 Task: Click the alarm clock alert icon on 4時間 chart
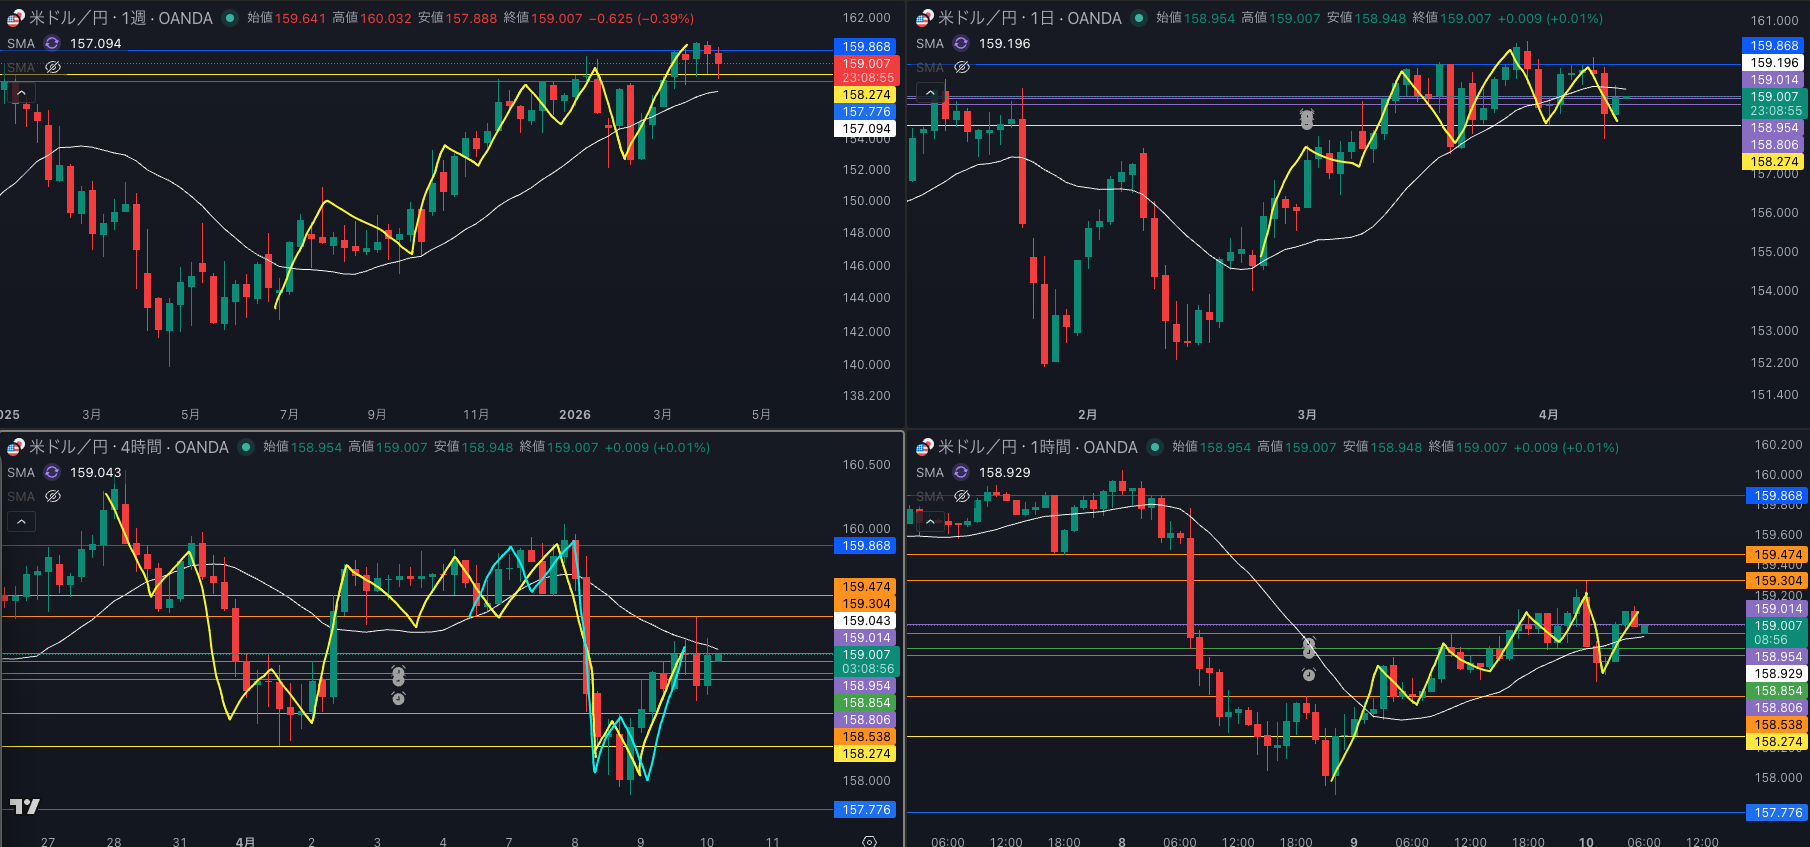pyautogui.click(x=398, y=698)
